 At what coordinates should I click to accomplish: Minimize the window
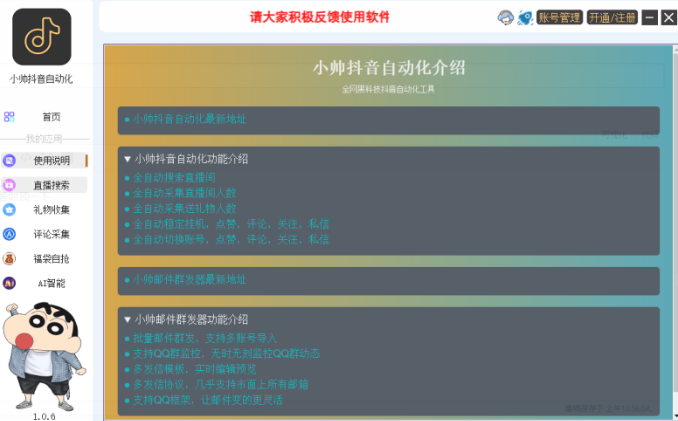[x=649, y=18]
